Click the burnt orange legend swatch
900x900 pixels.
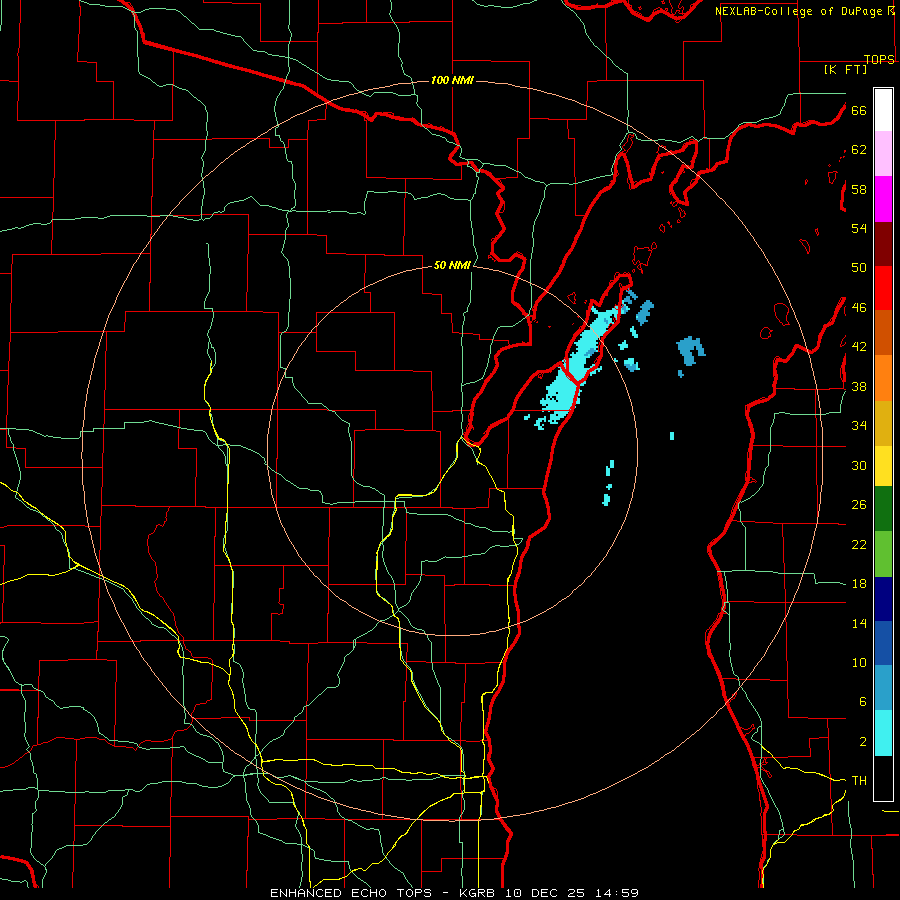pos(883,333)
